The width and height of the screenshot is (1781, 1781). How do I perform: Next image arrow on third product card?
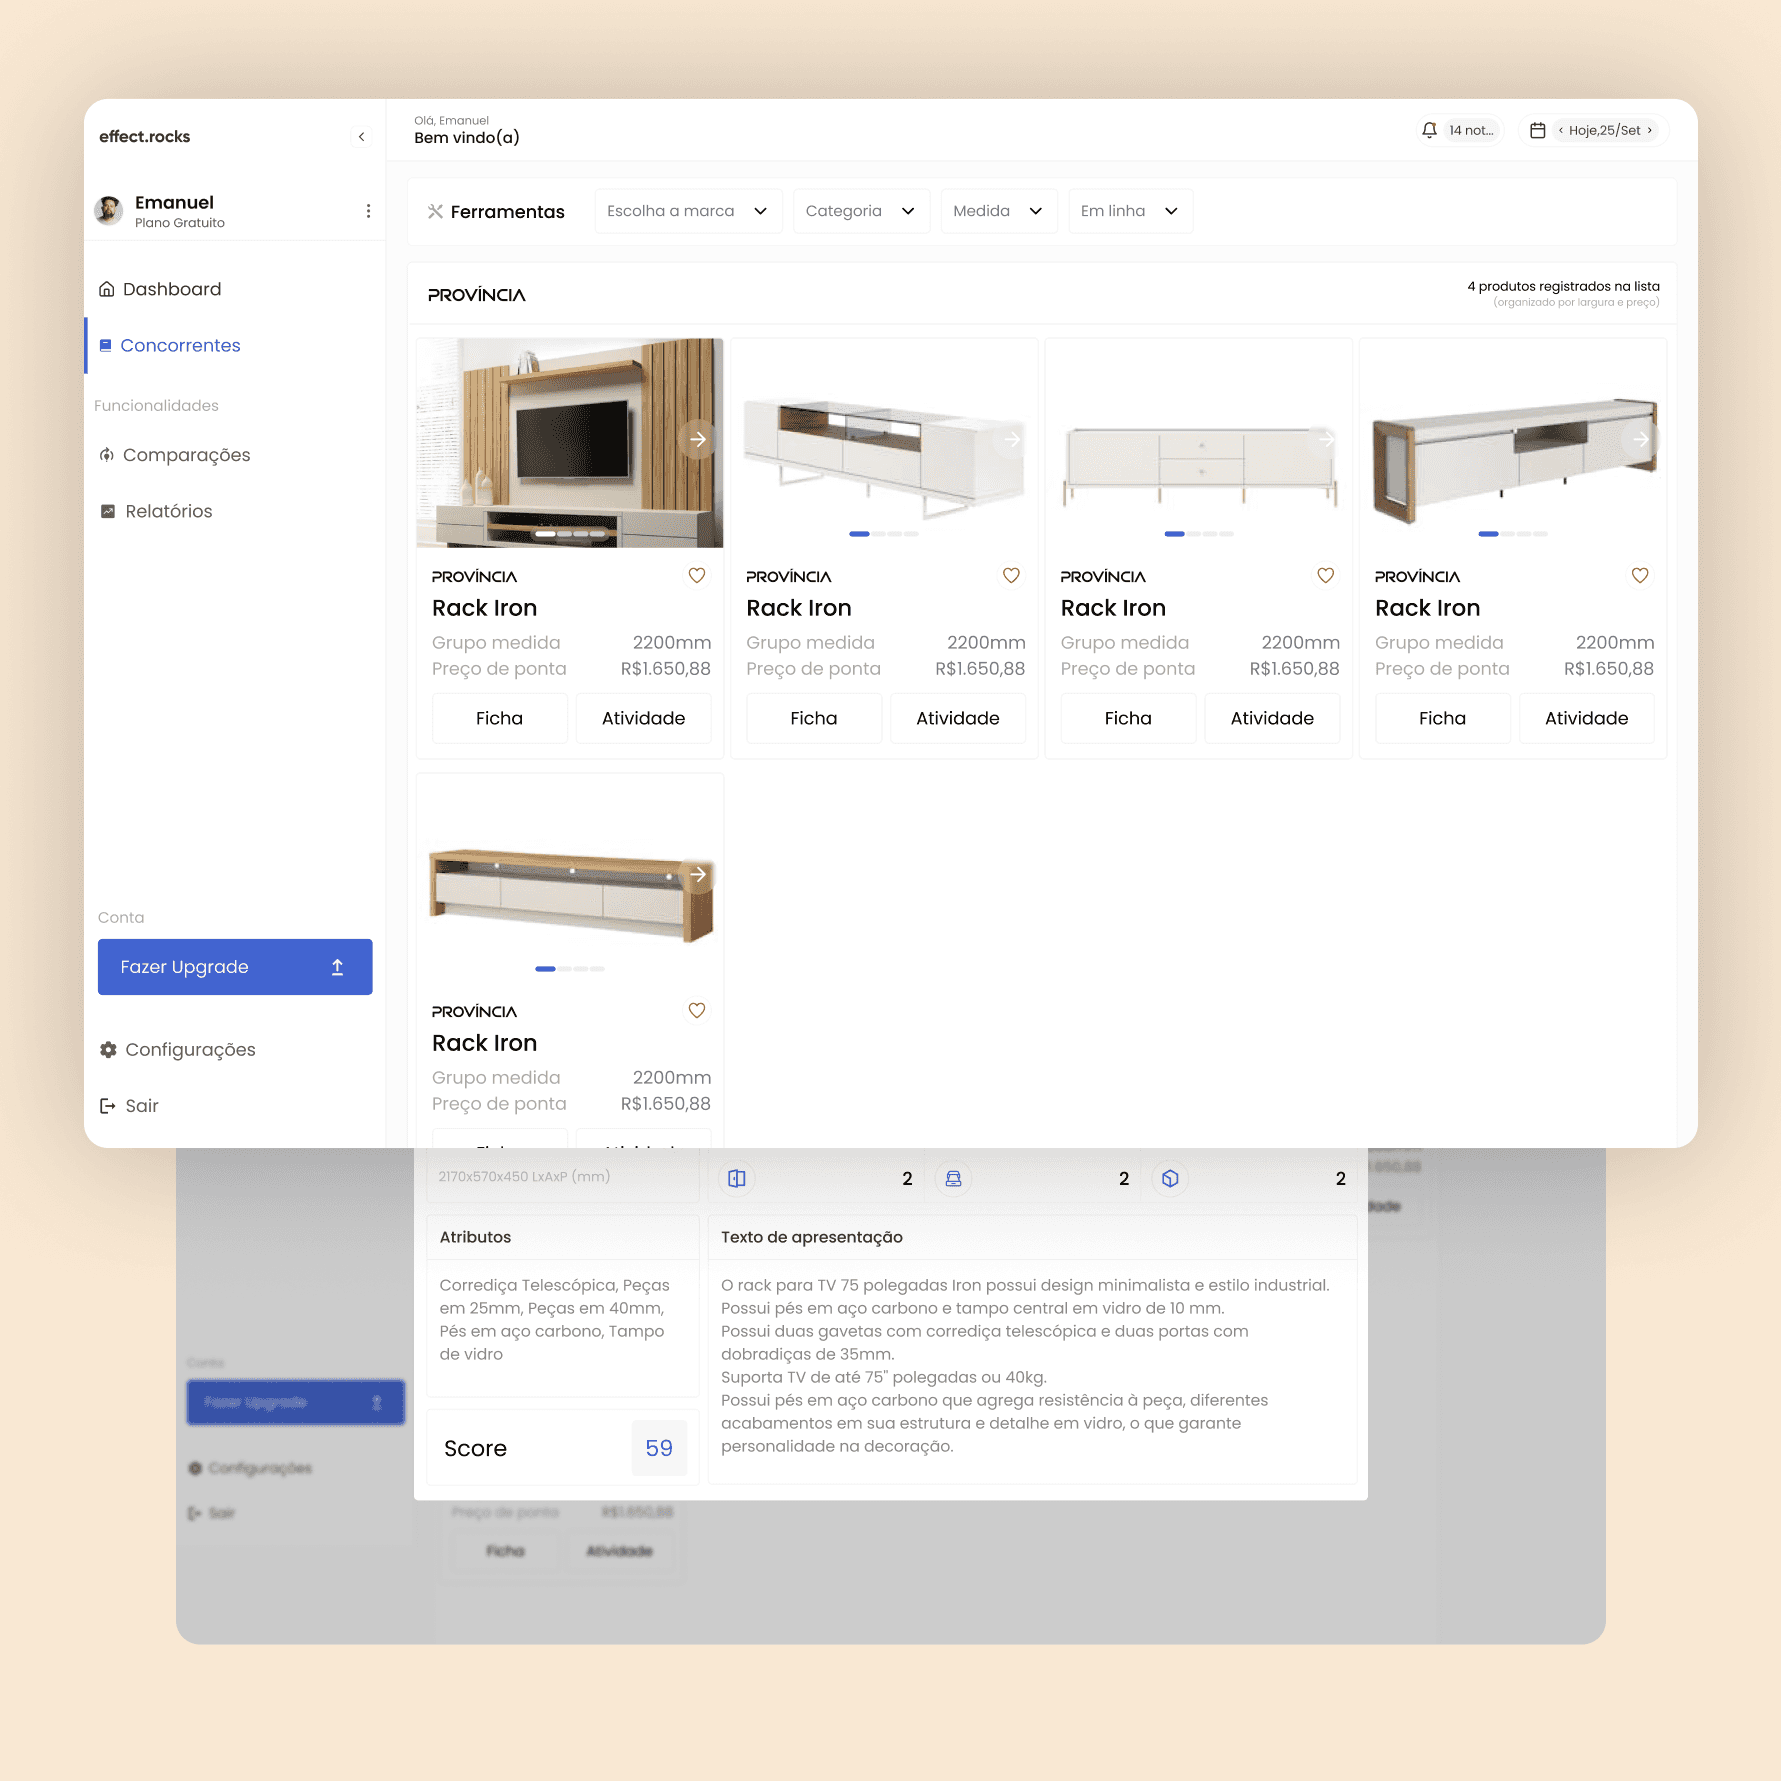click(x=1327, y=439)
